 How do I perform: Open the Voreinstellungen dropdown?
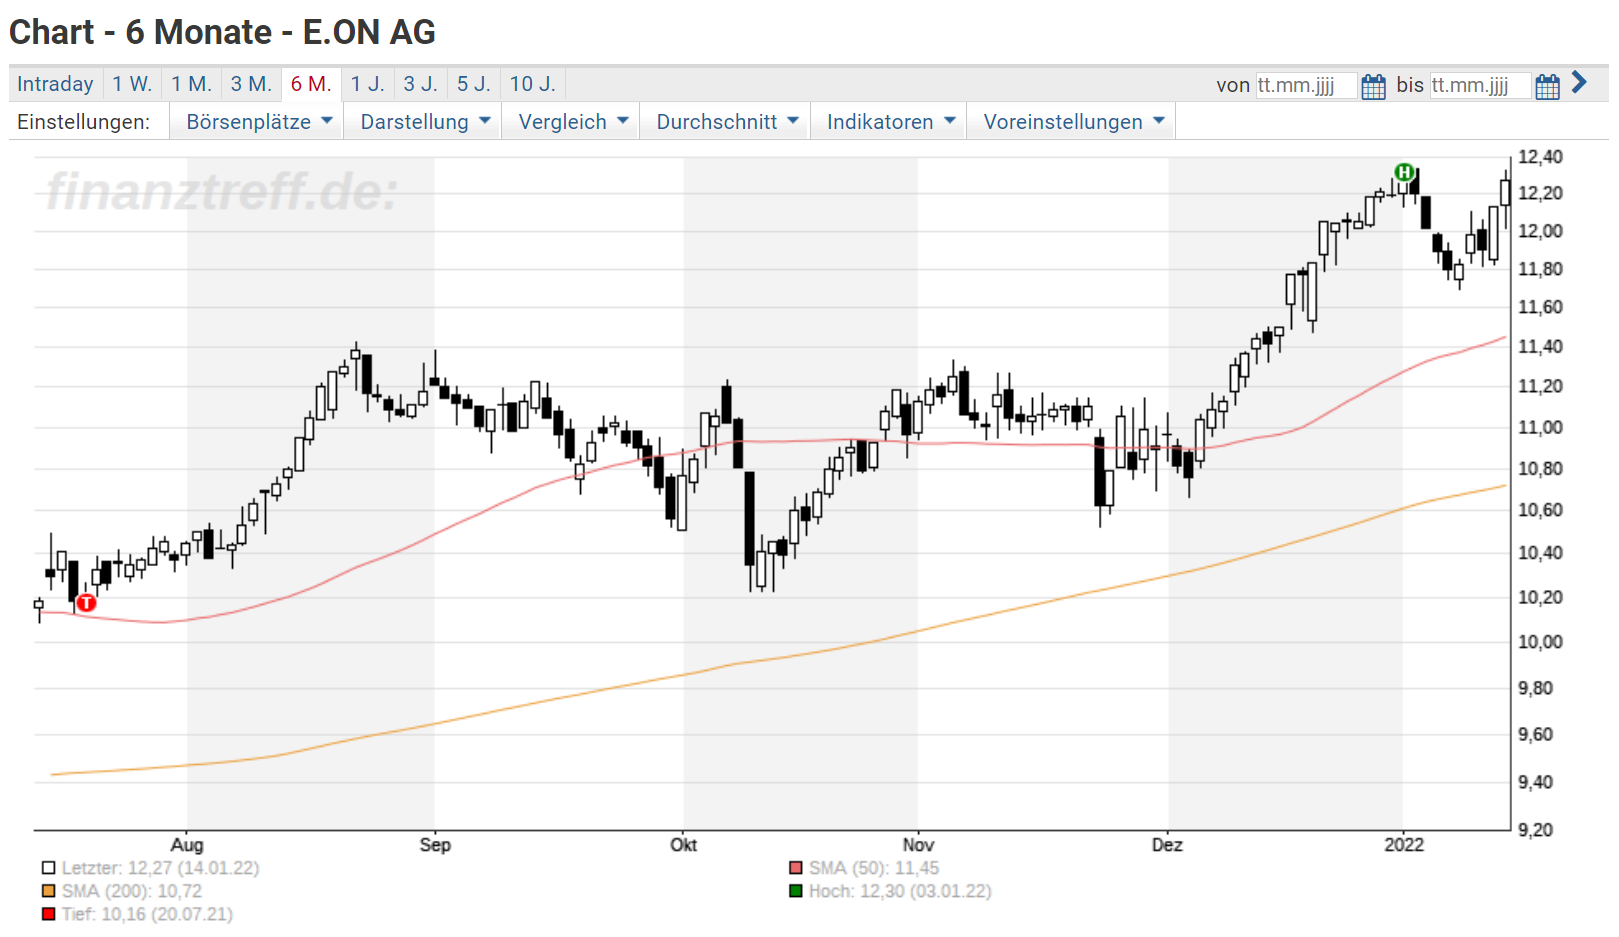click(1071, 122)
